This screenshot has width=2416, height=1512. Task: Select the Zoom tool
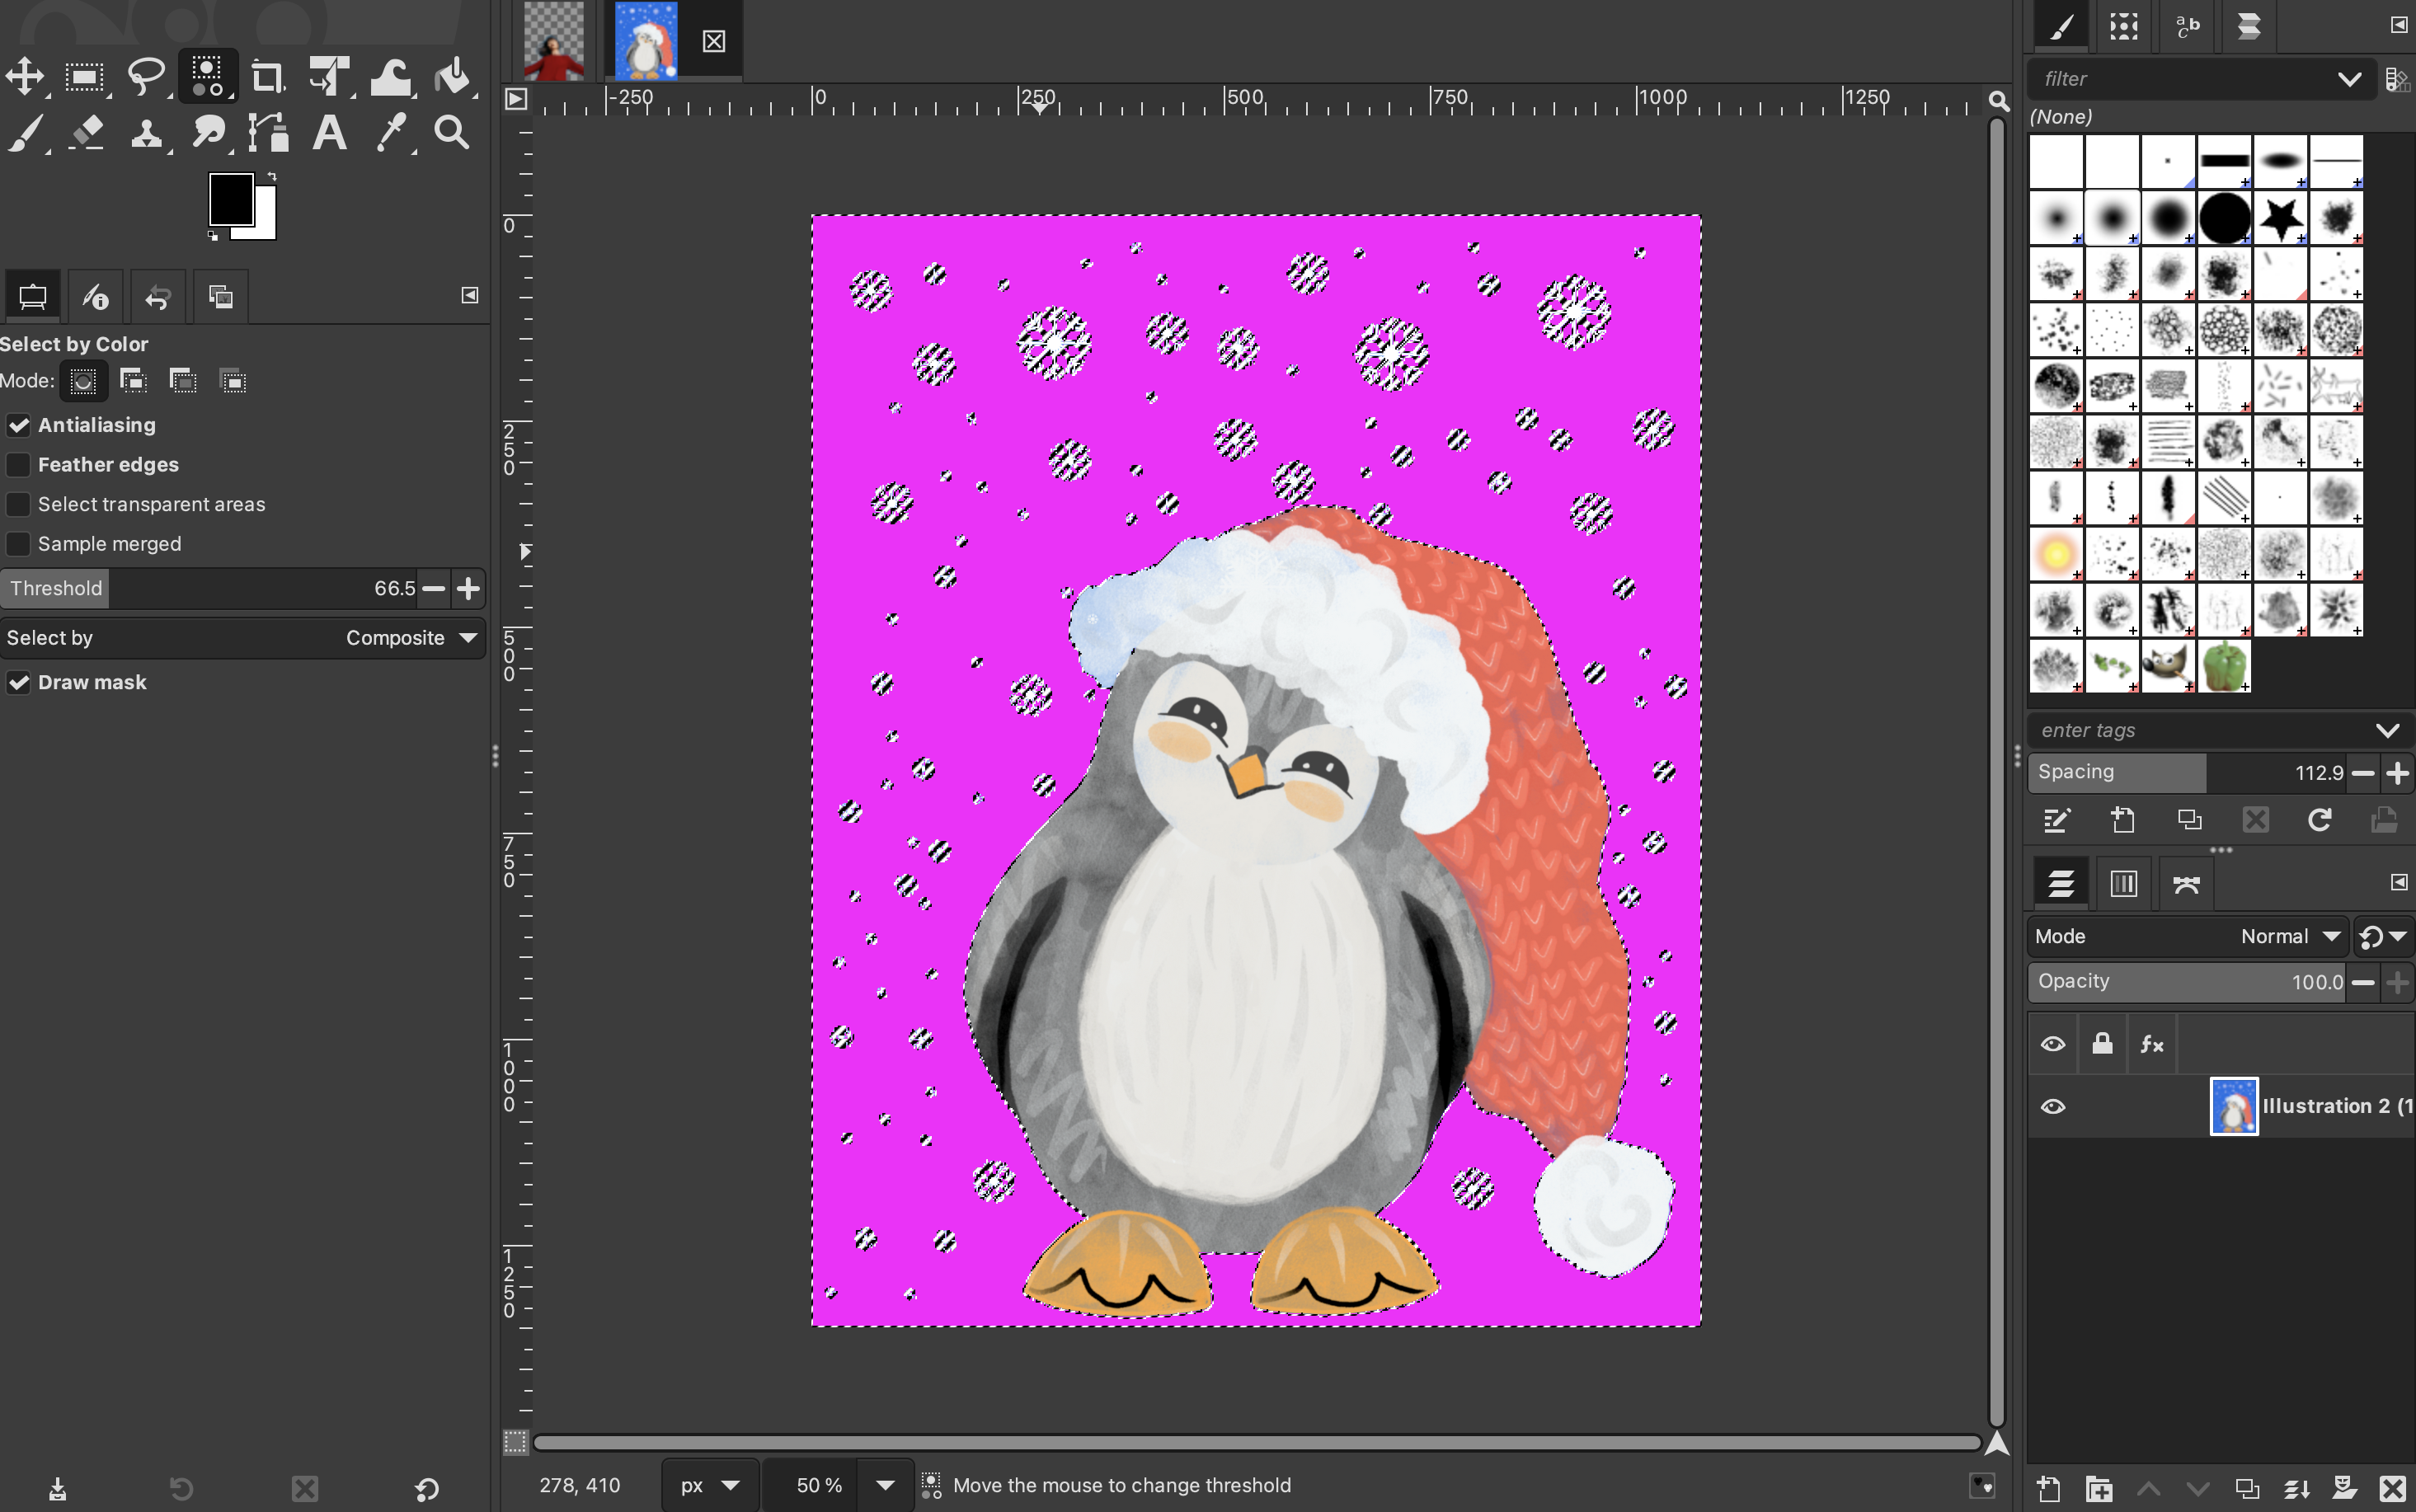coord(452,132)
